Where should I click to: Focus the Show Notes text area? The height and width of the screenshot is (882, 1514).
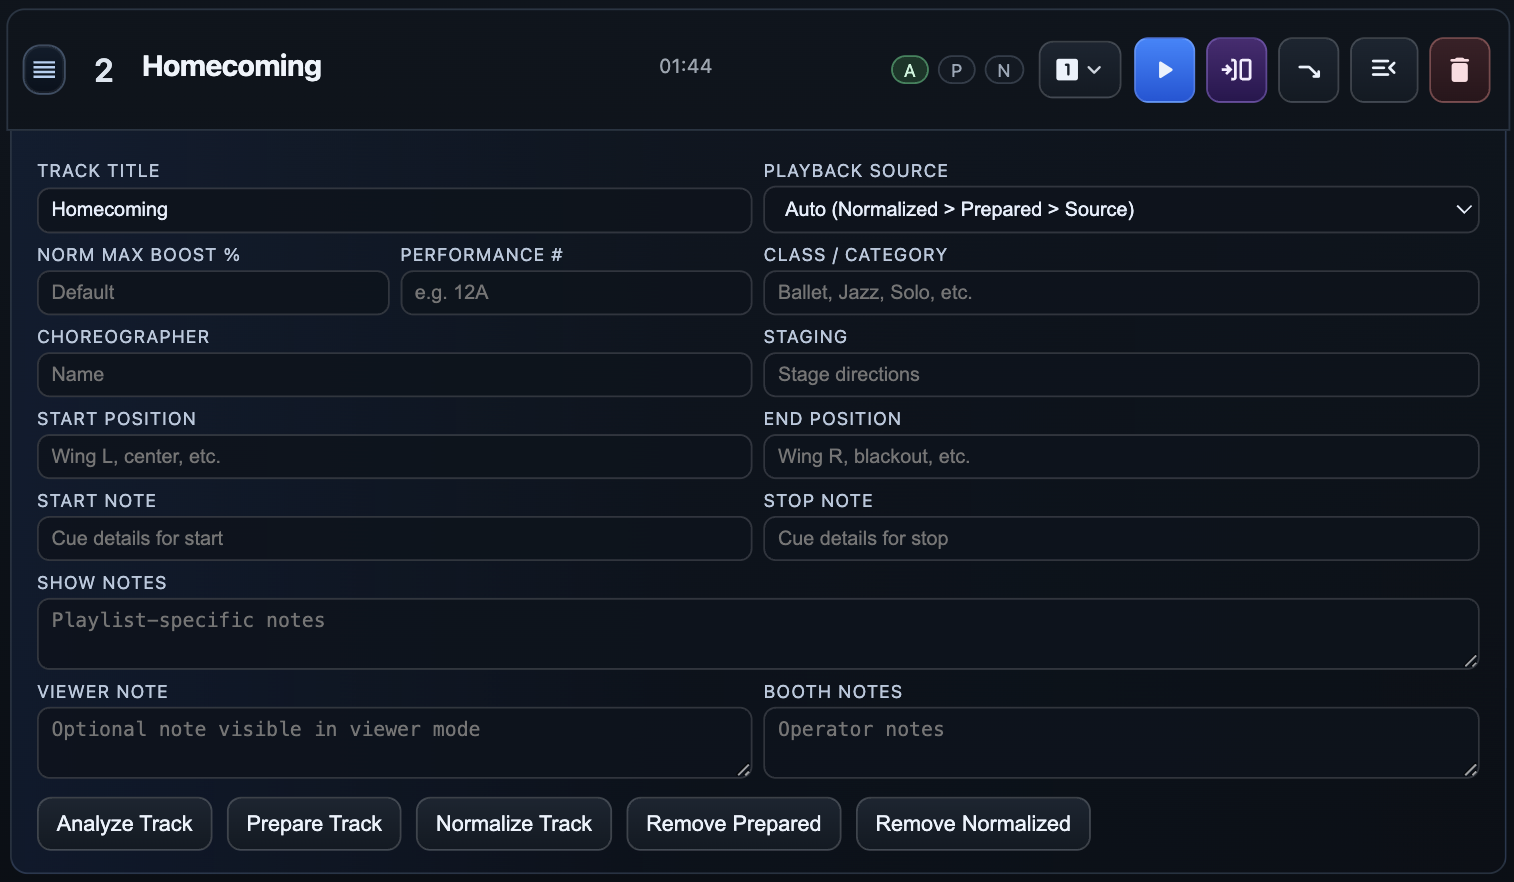click(758, 634)
